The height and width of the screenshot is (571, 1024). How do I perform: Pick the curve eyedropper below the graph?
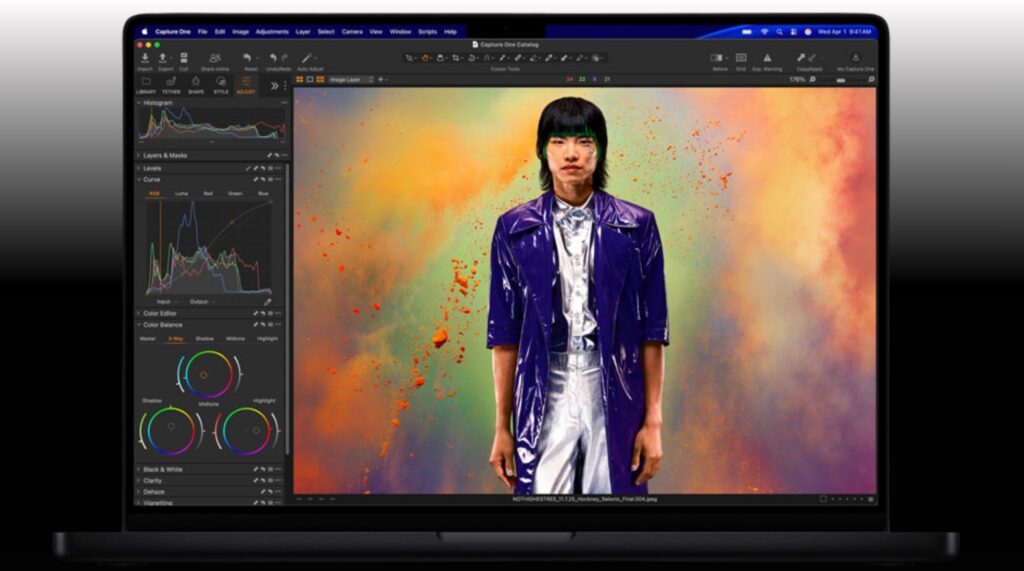(267, 301)
